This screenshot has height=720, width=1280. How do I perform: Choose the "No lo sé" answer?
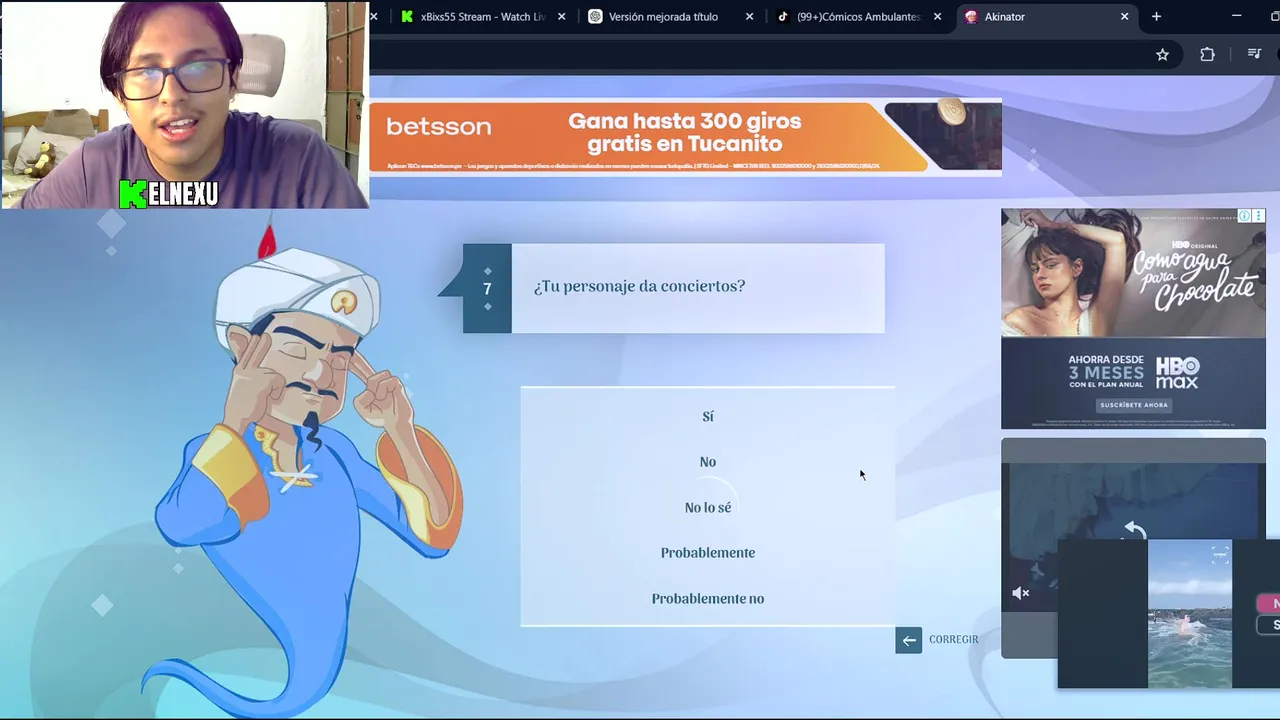[x=707, y=508]
